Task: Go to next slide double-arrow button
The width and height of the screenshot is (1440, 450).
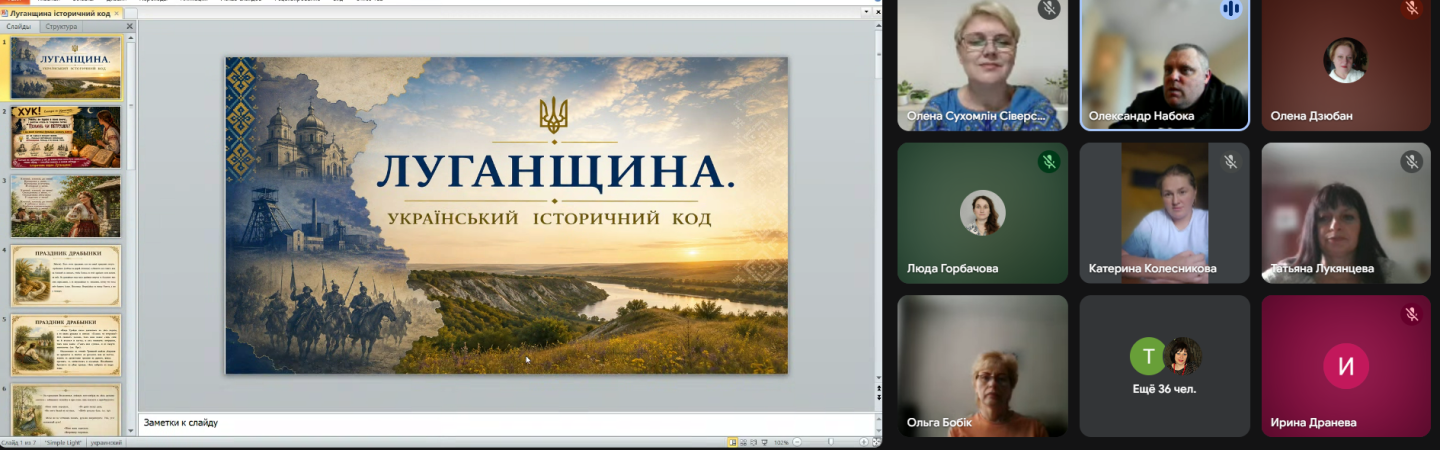Action: coord(878,398)
